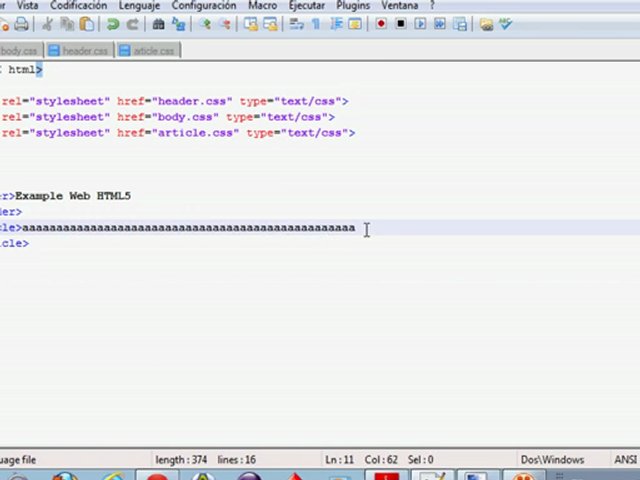Click the href="body.css" attribute text
The image size is (640, 480).
[168, 117]
